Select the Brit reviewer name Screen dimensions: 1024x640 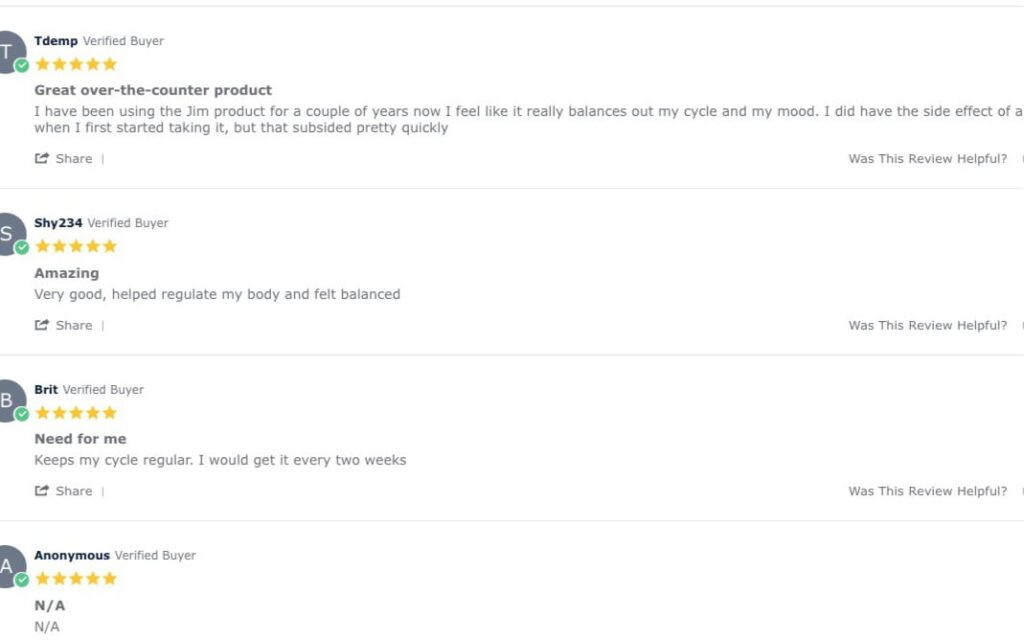(x=46, y=389)
